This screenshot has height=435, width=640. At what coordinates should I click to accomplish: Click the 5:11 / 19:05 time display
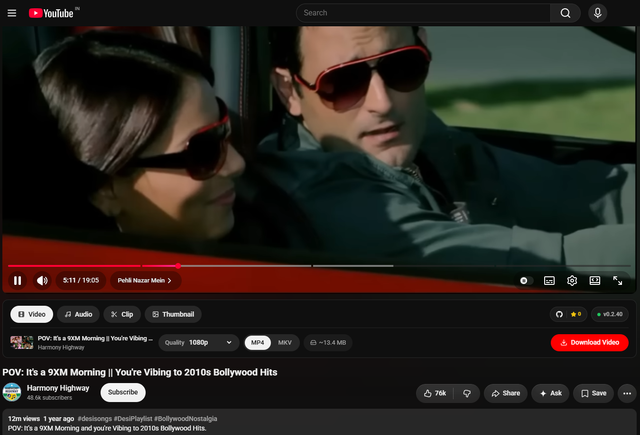pyautogui.click(x=81, y=280)
